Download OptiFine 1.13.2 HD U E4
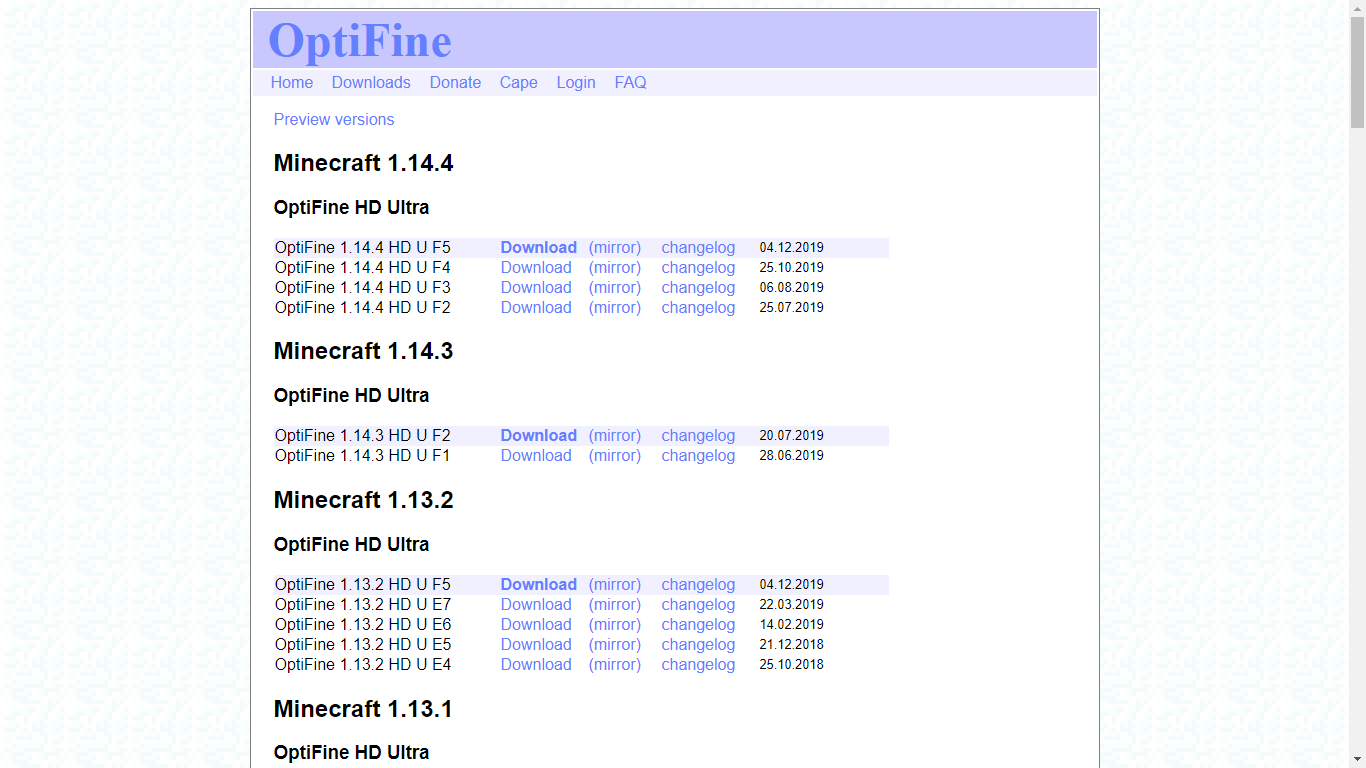This screenshot has width=1366, height=768. 536,665
